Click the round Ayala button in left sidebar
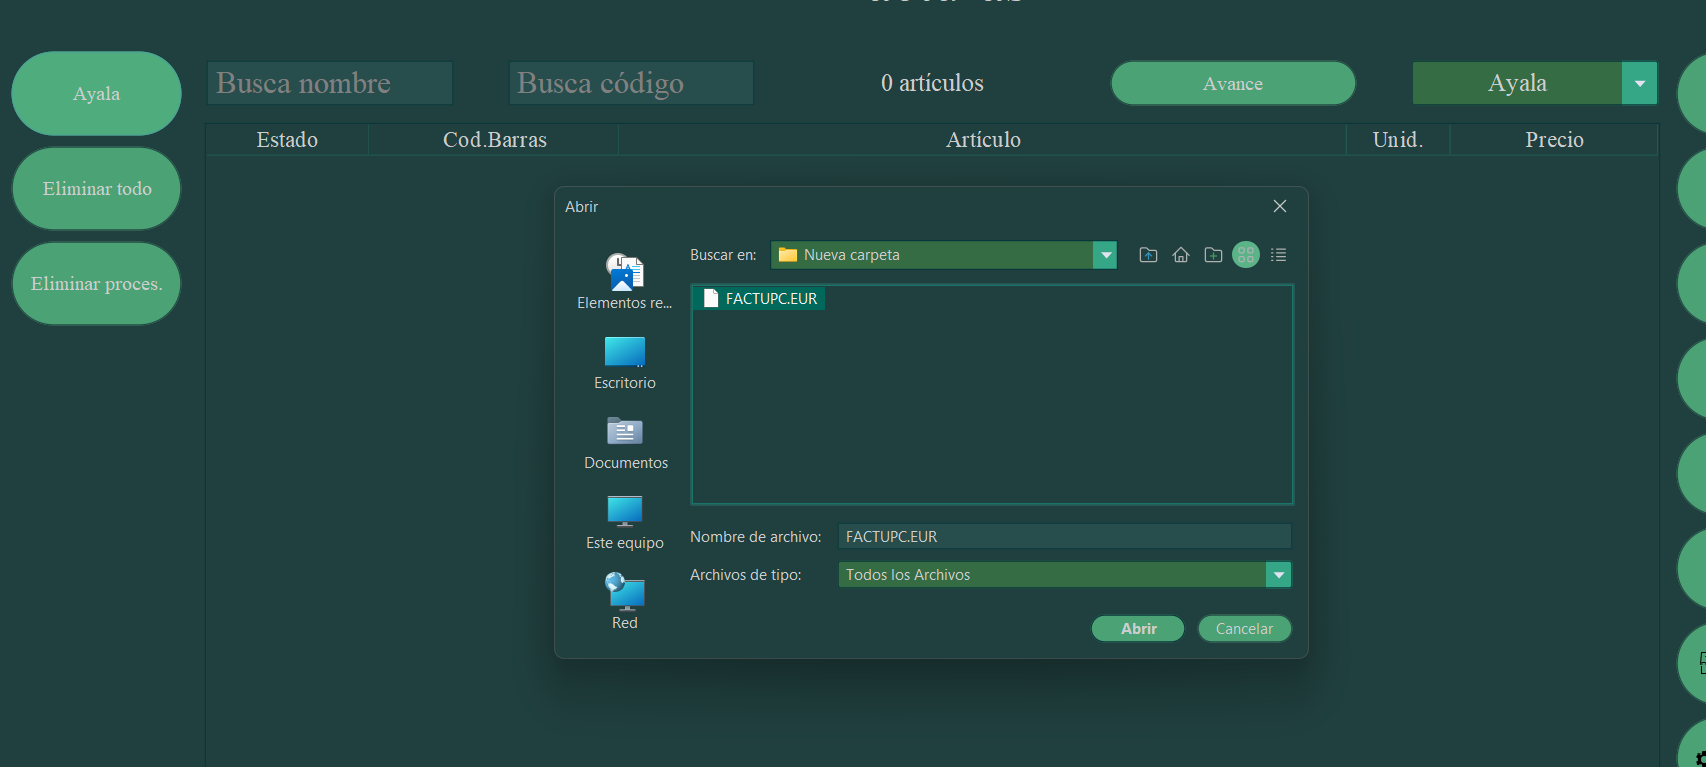This screenshot has width=1706, height=767. pos(96,94)
